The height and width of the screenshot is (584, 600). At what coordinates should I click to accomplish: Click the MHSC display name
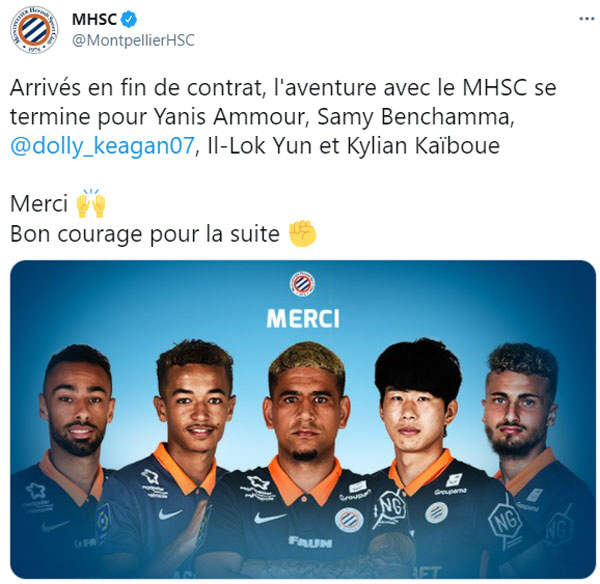[94, 19]
